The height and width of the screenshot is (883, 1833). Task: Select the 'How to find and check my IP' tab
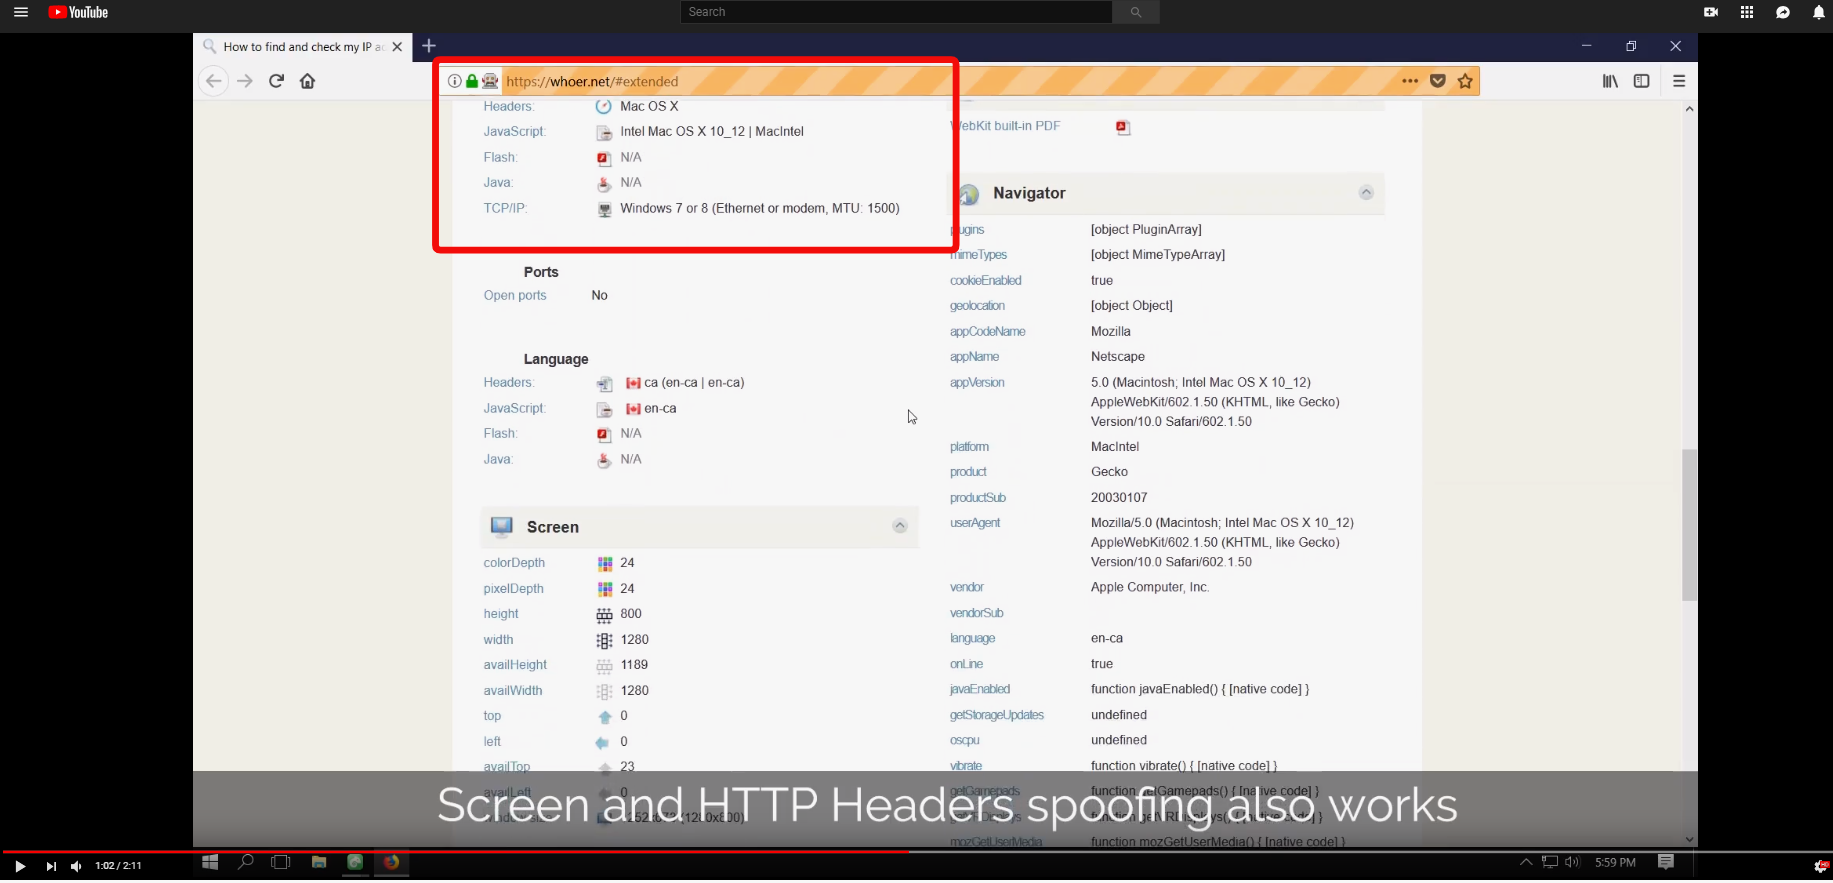[x=302, y=46]
